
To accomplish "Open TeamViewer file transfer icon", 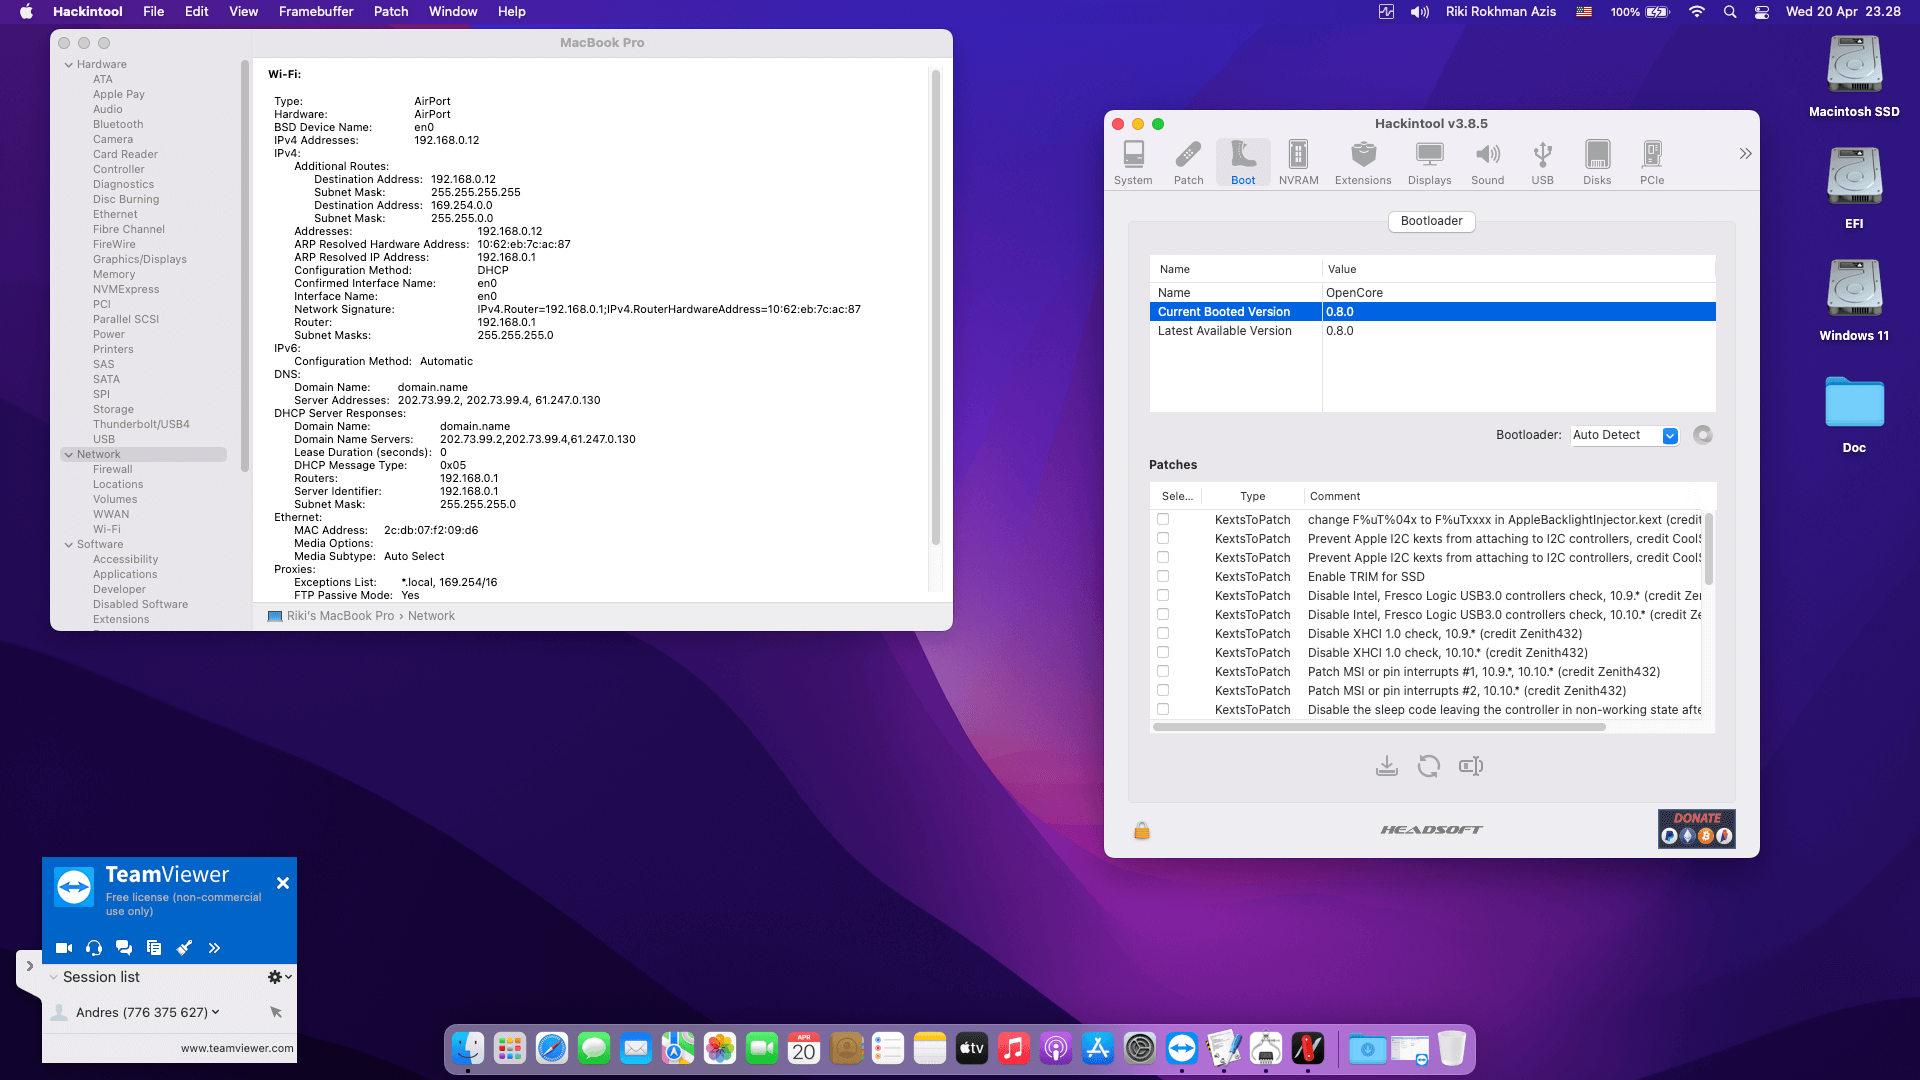I will pos(154,948).
